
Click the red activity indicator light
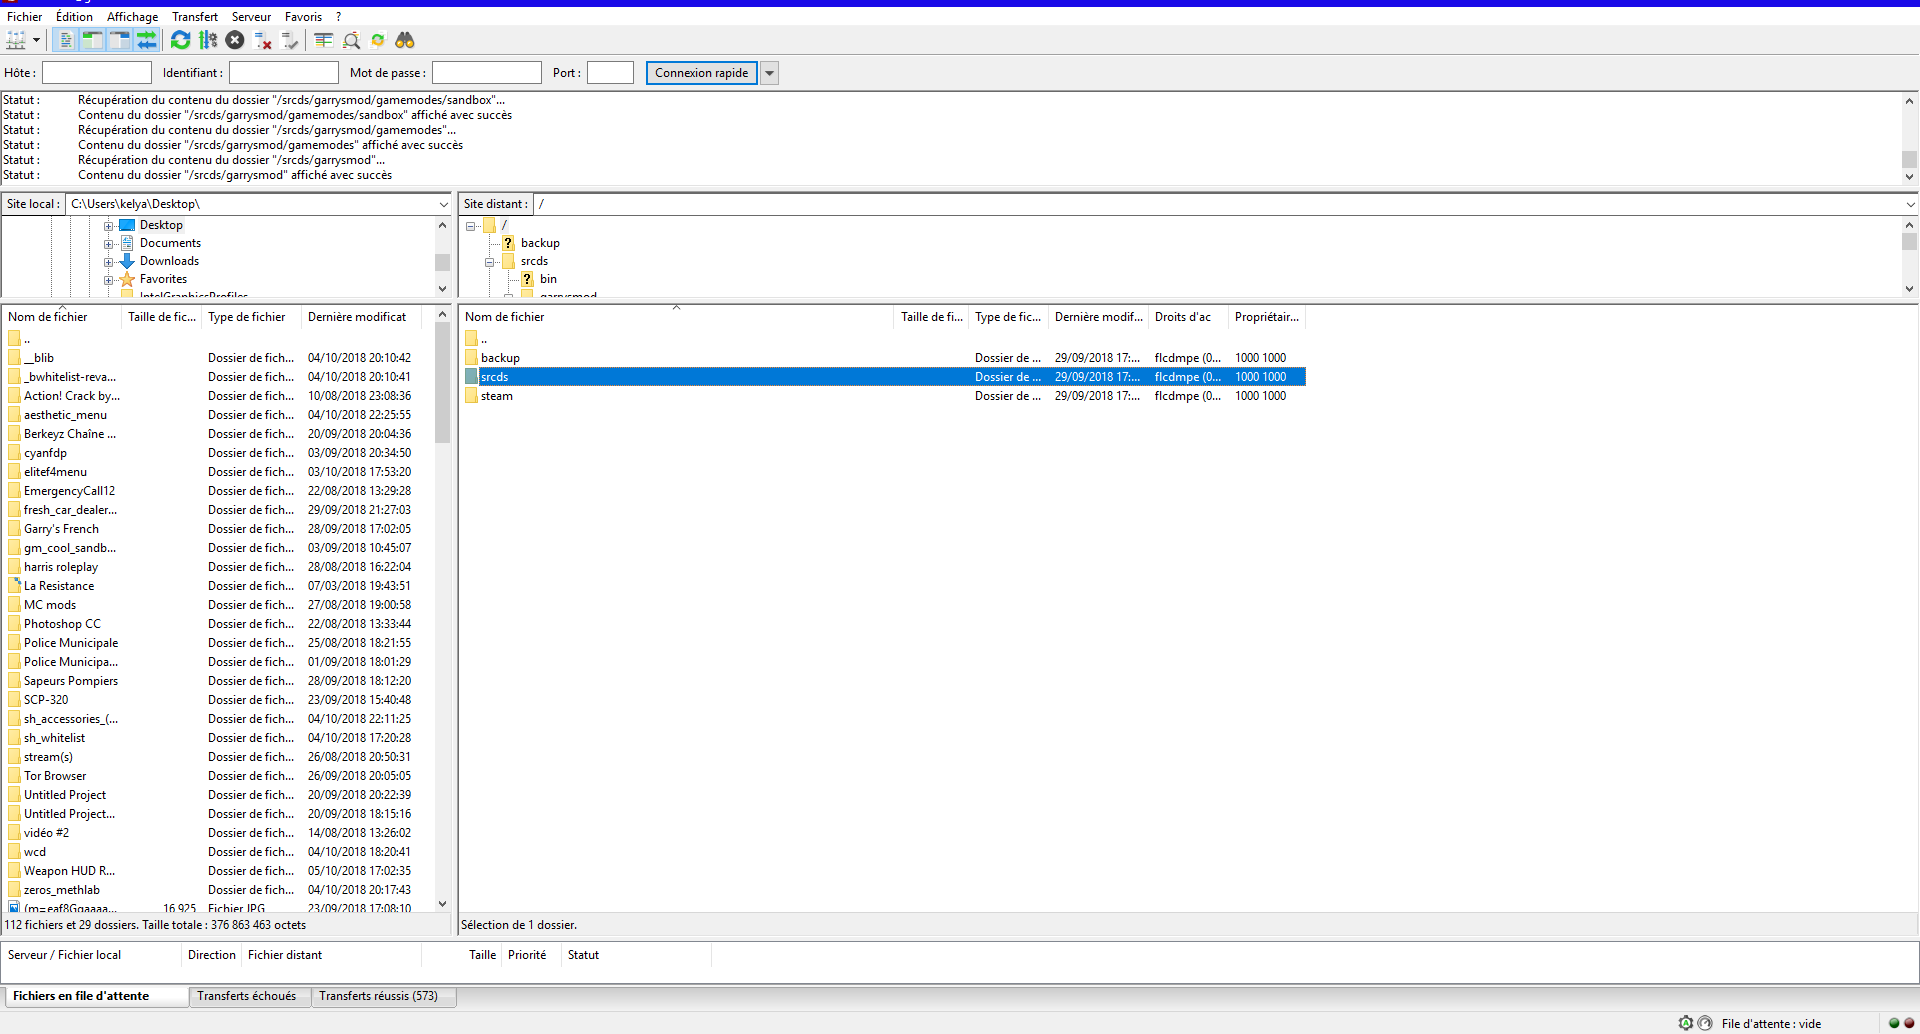tap(1909, 1023)
